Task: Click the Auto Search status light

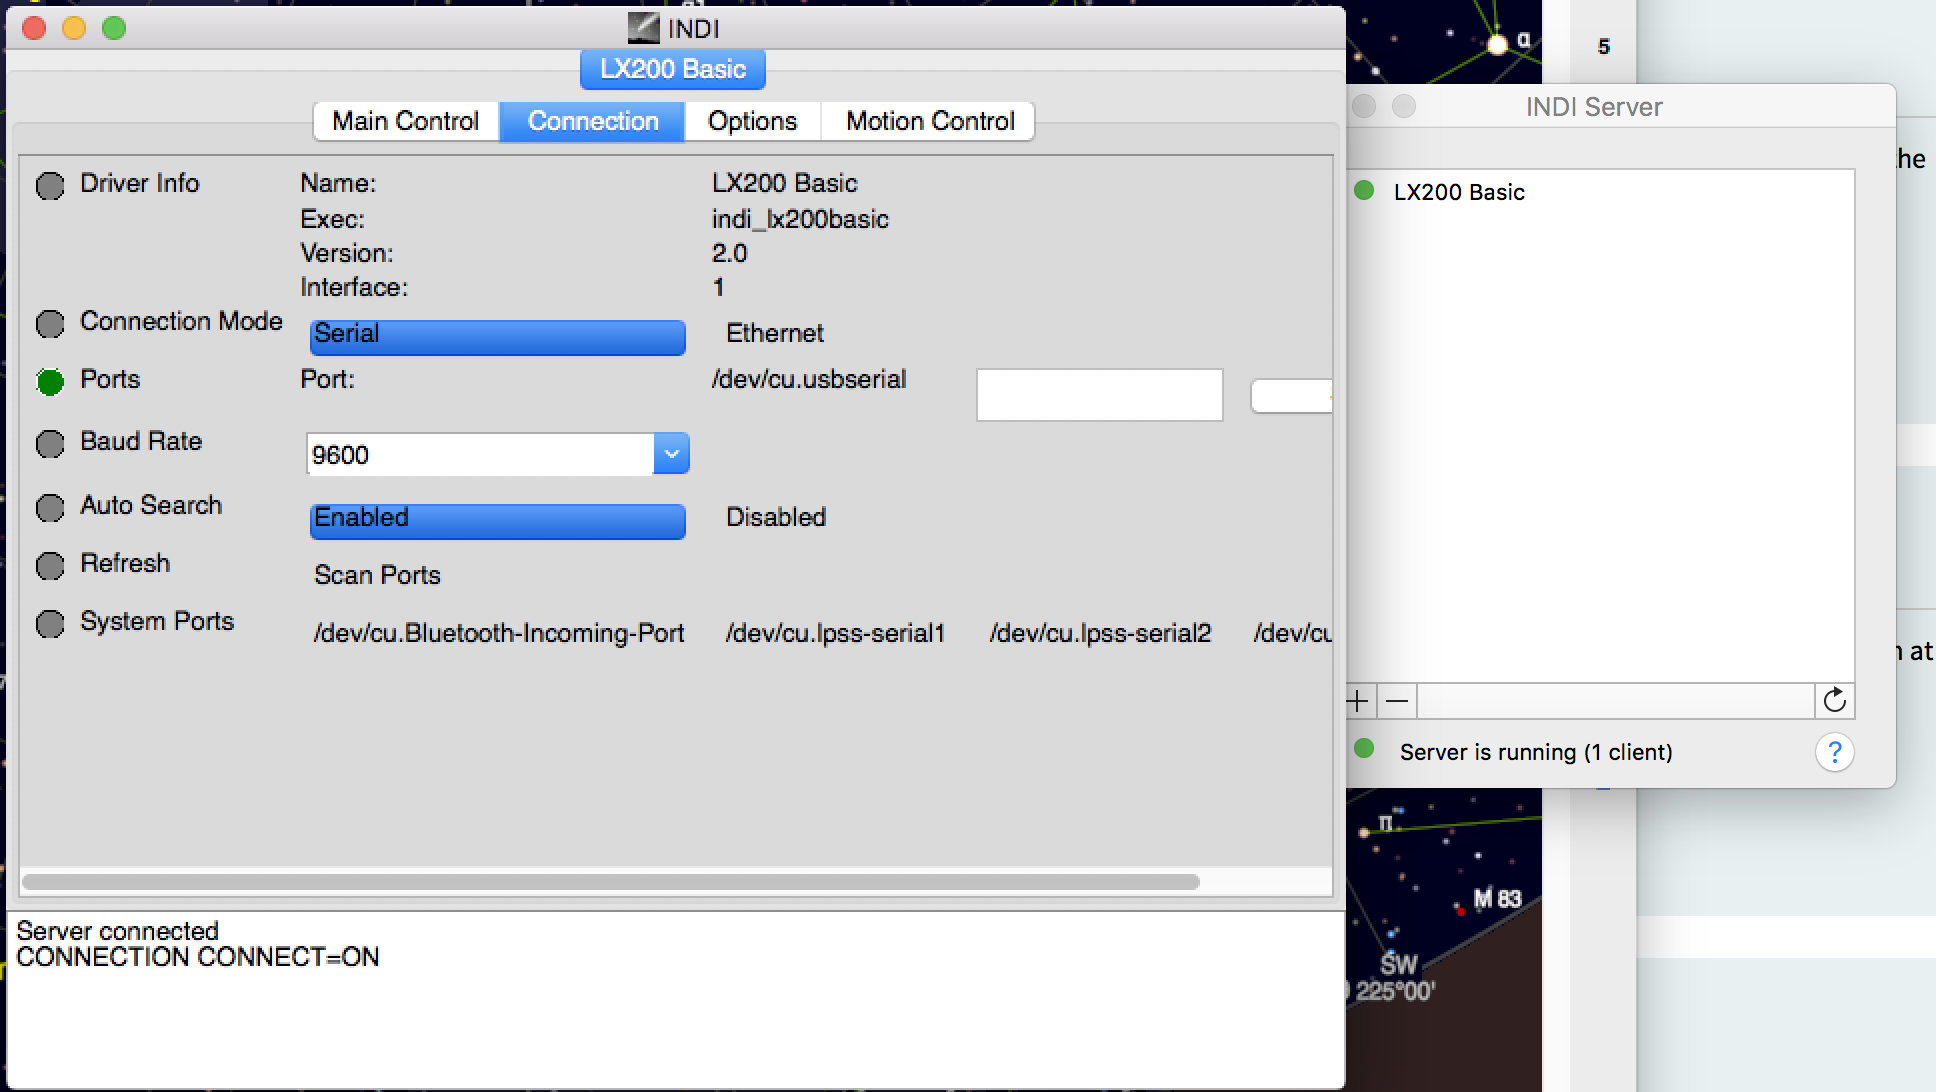Action: [x=50, y=508]
